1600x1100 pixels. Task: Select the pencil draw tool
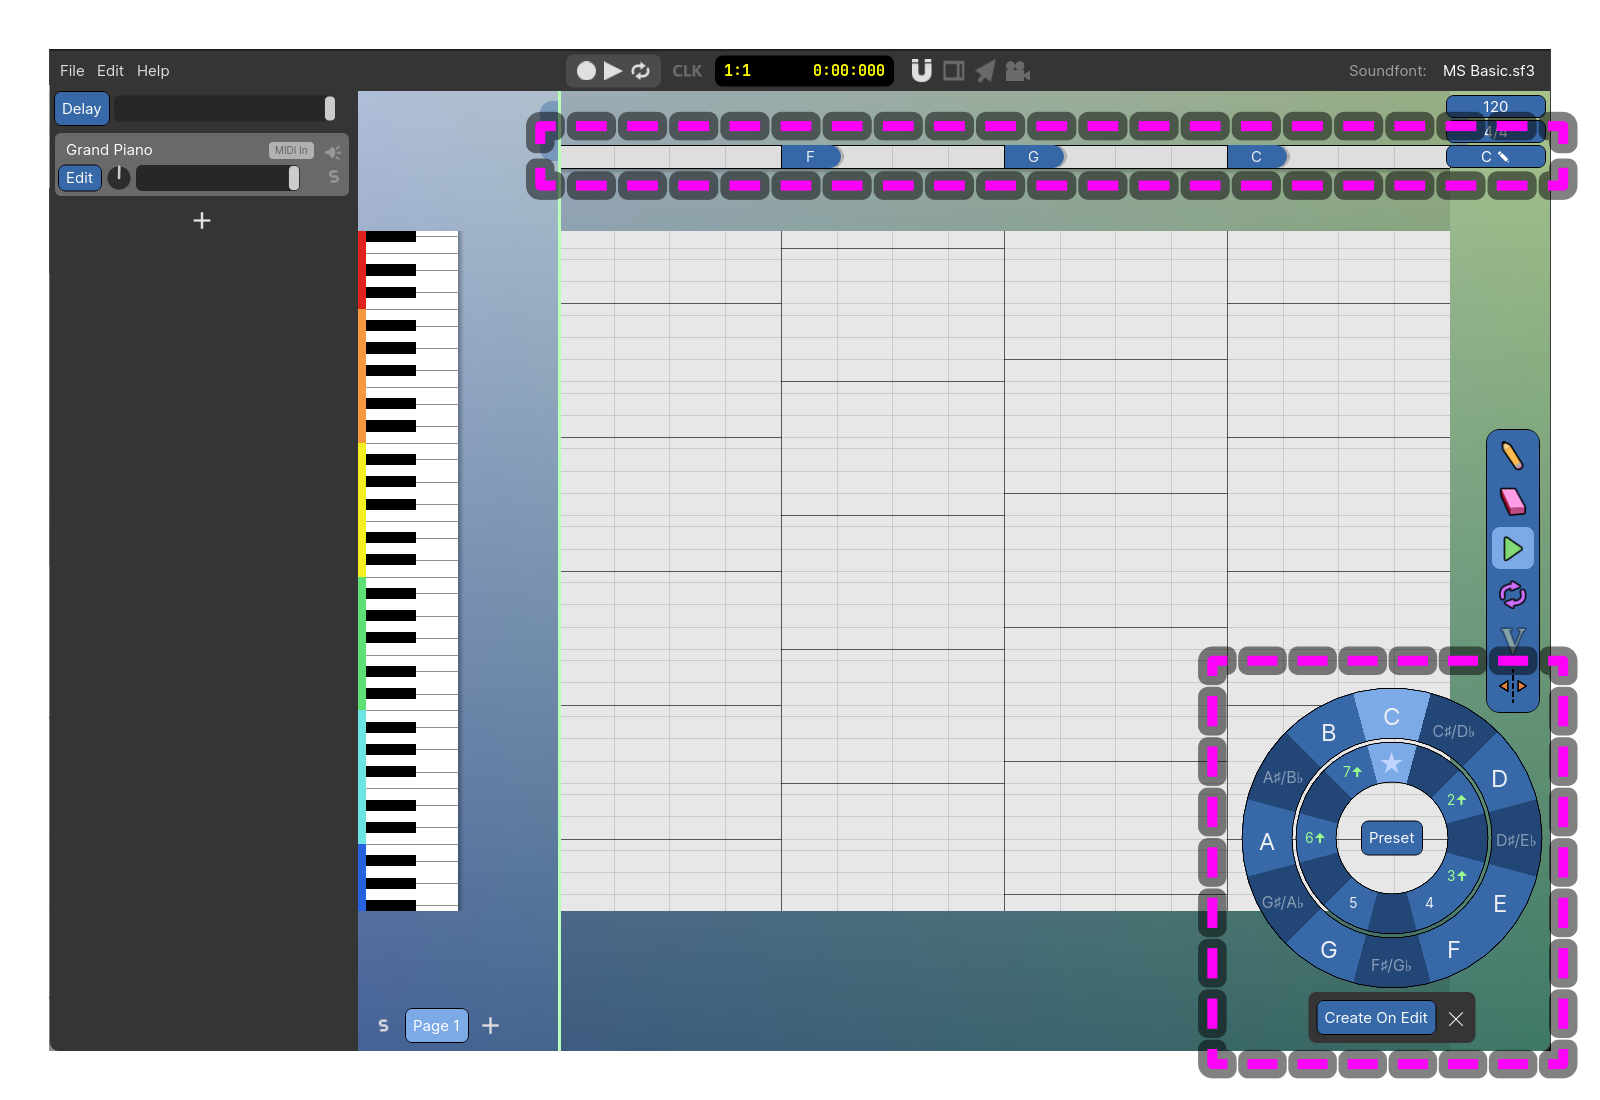coord(1512,456)
